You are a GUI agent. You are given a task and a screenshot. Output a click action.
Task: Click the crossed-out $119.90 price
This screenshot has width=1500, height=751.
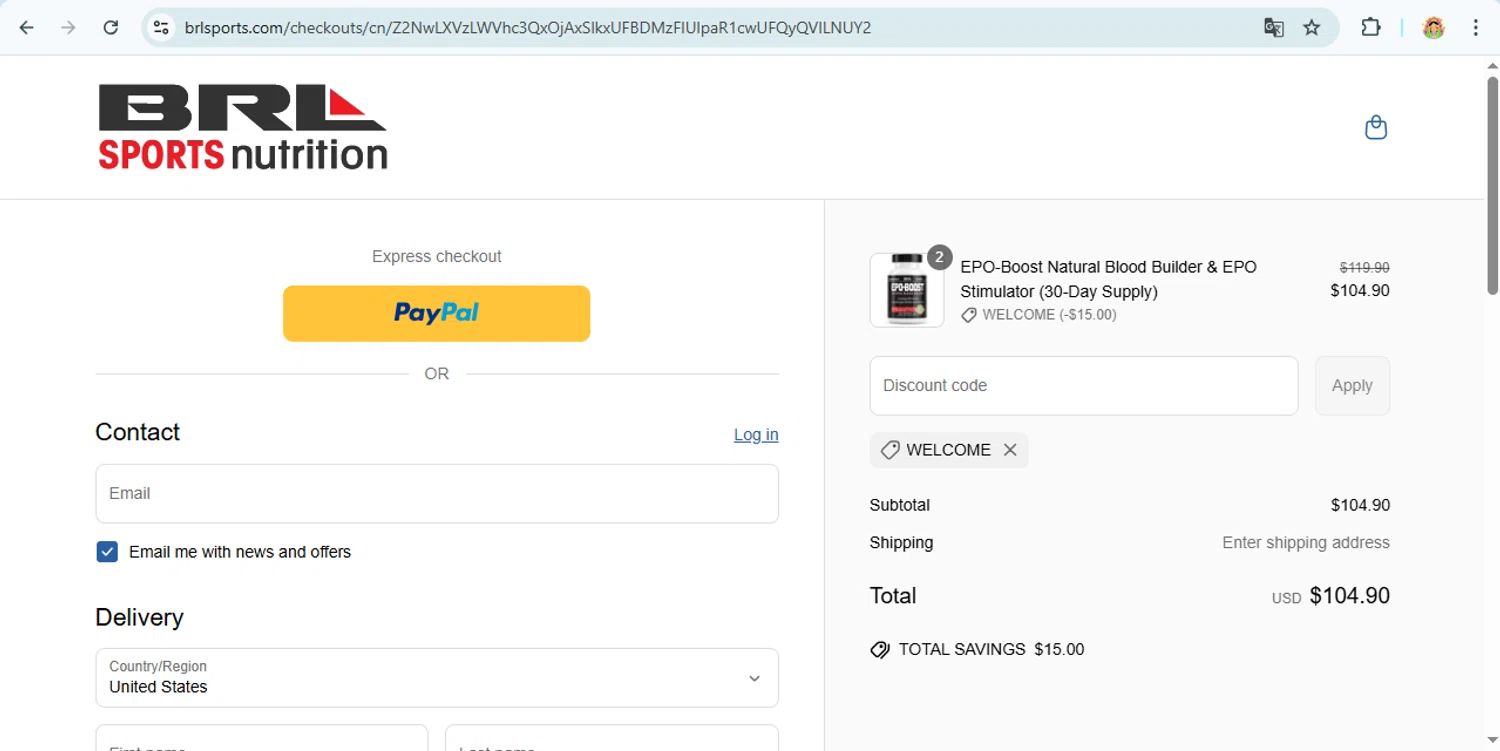click(x=1364, y=268)
